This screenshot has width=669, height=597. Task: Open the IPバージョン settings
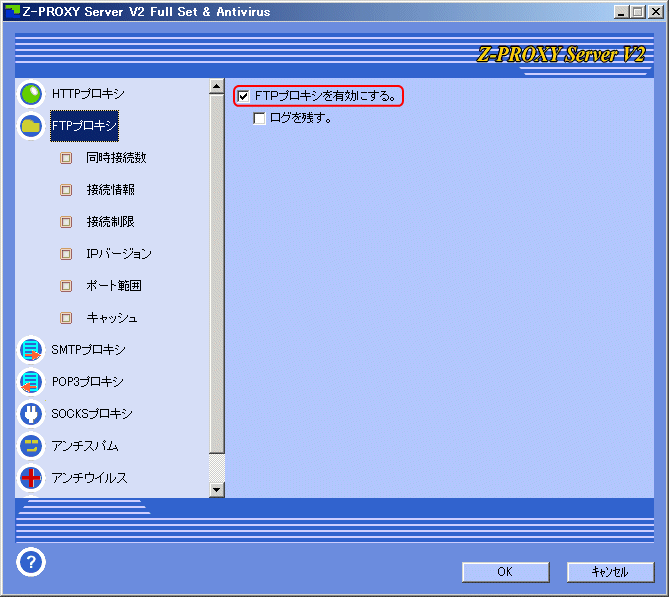pos(119,254)
